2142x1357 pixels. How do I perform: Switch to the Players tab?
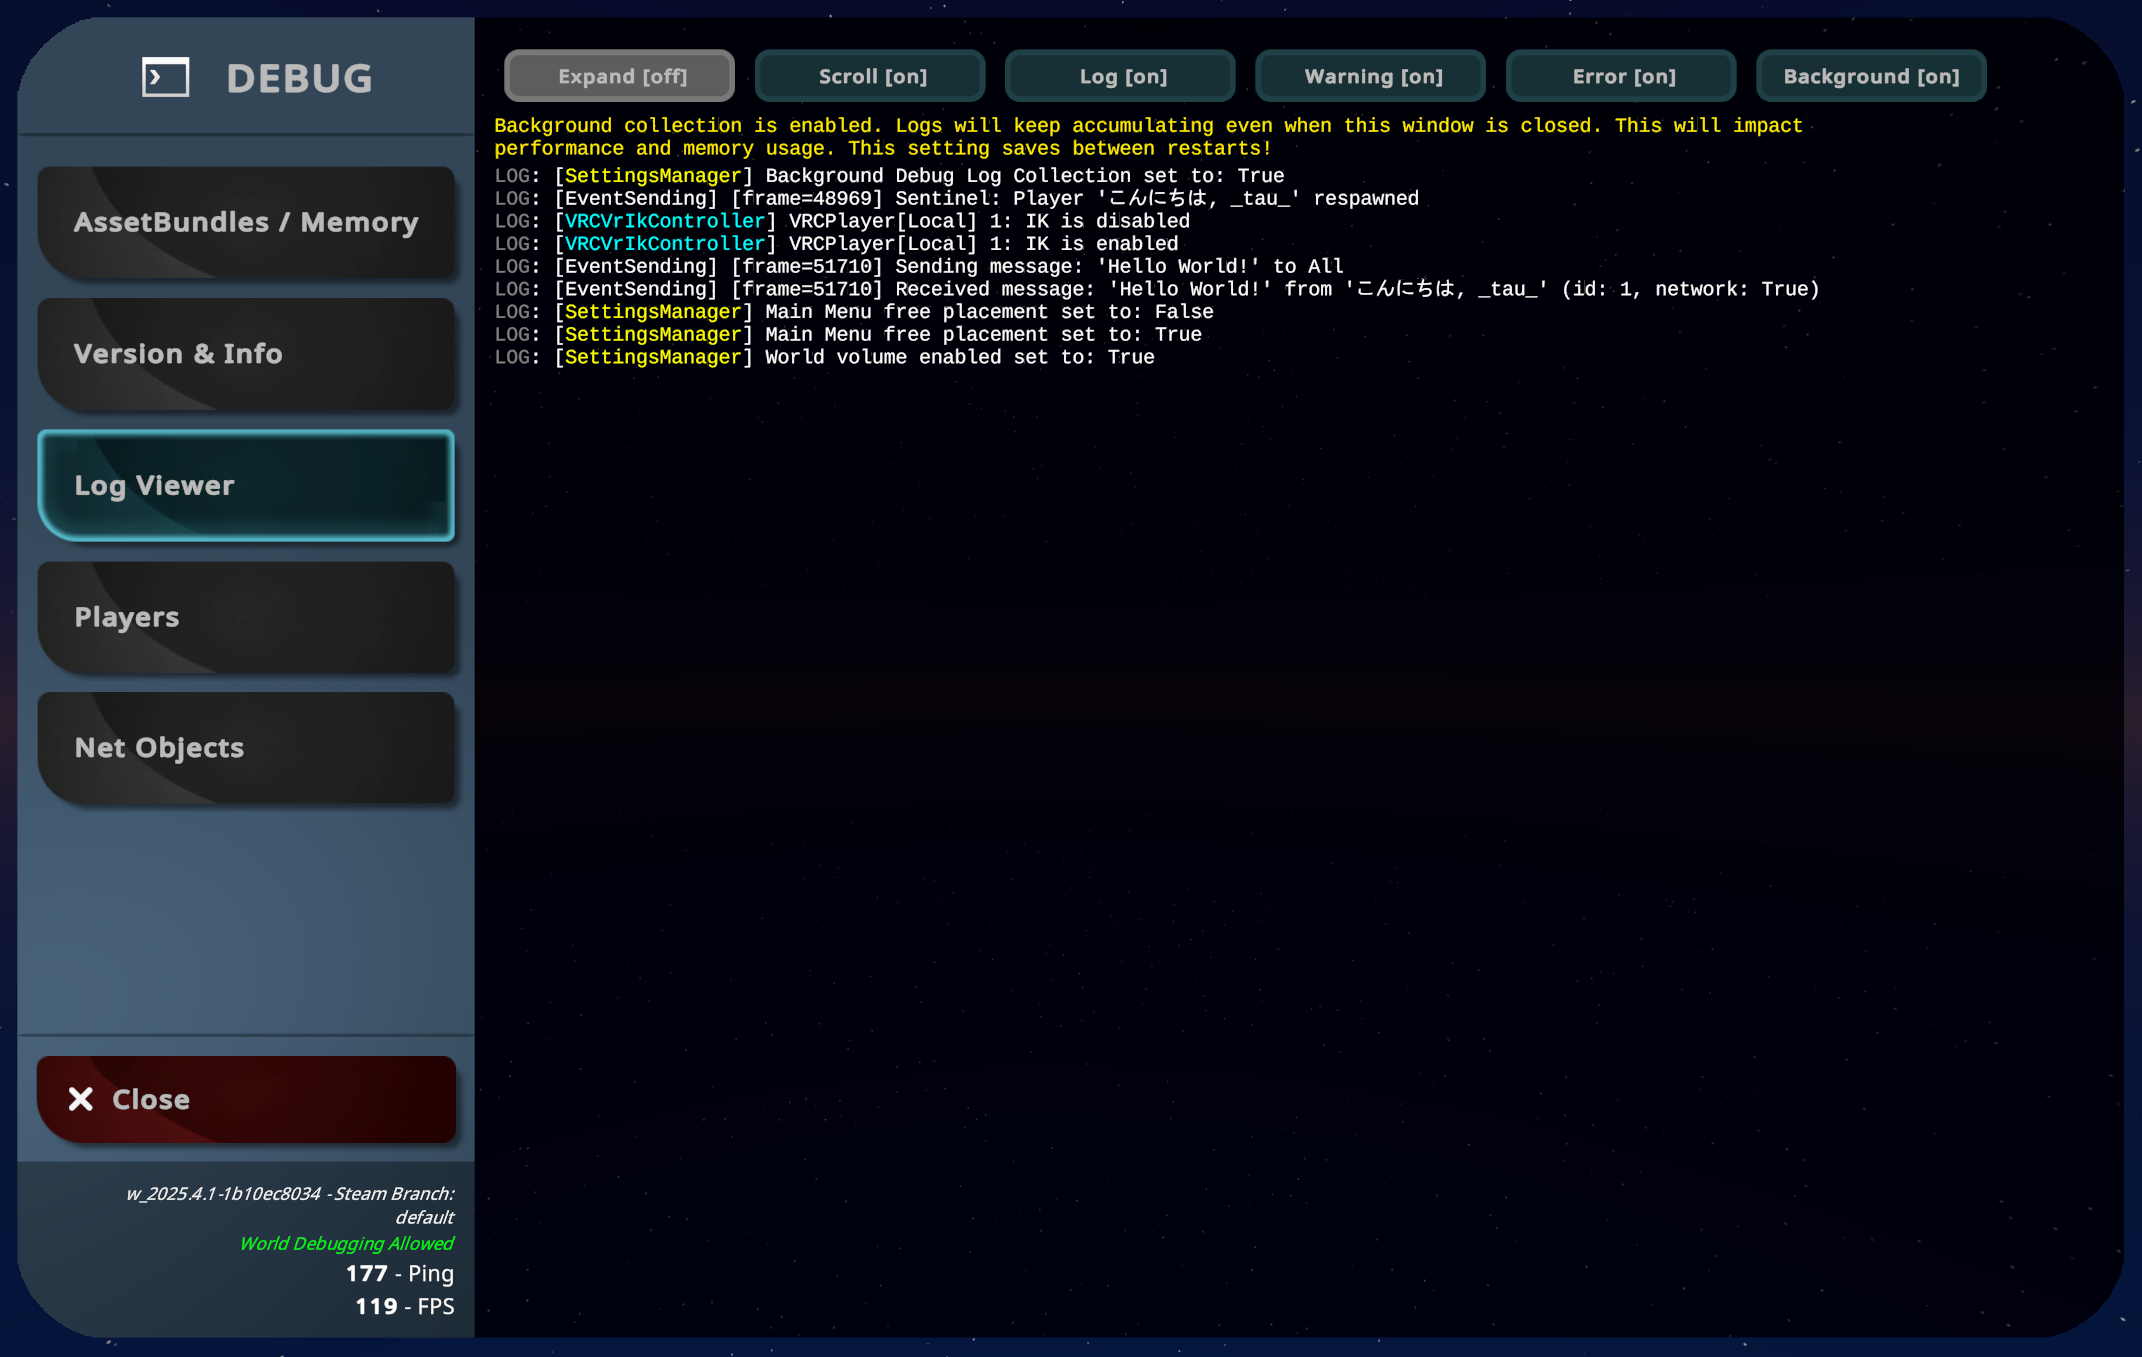[x=246, y=616]
